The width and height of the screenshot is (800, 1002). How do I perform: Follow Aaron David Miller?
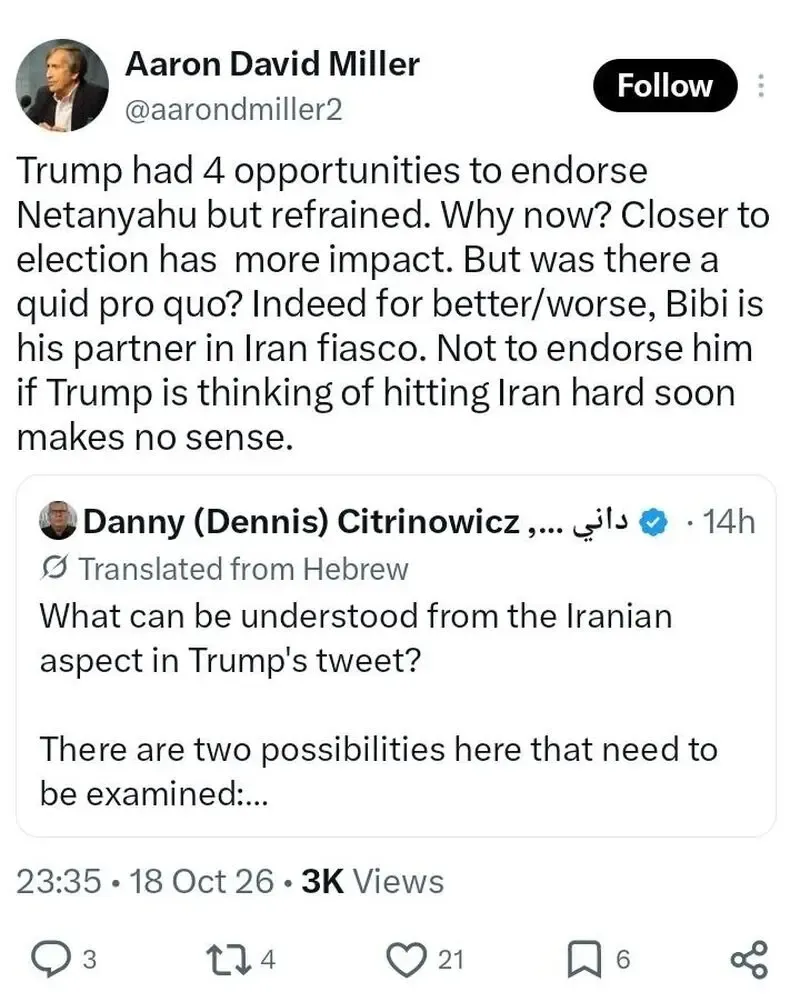click(665, 86)
